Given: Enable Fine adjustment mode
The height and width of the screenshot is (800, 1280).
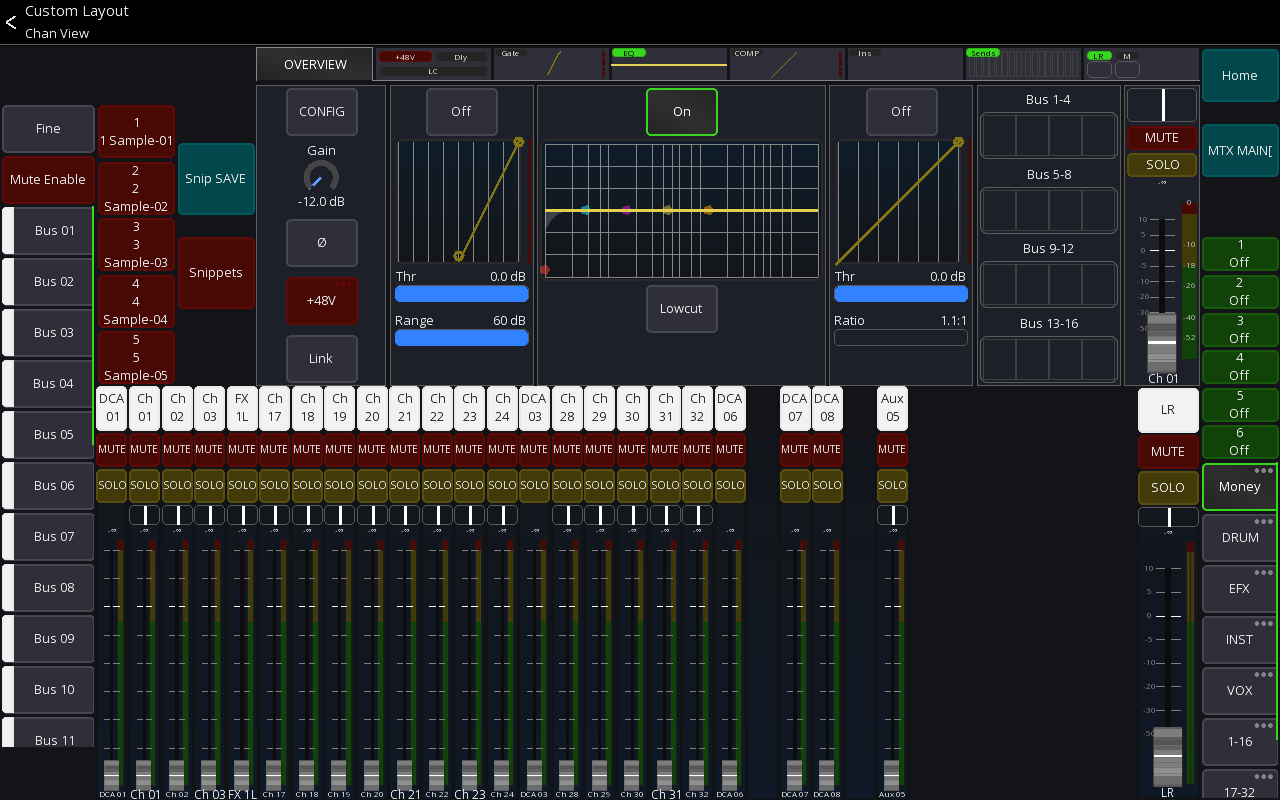Looking at the screenshot, I should click(48, 128).
